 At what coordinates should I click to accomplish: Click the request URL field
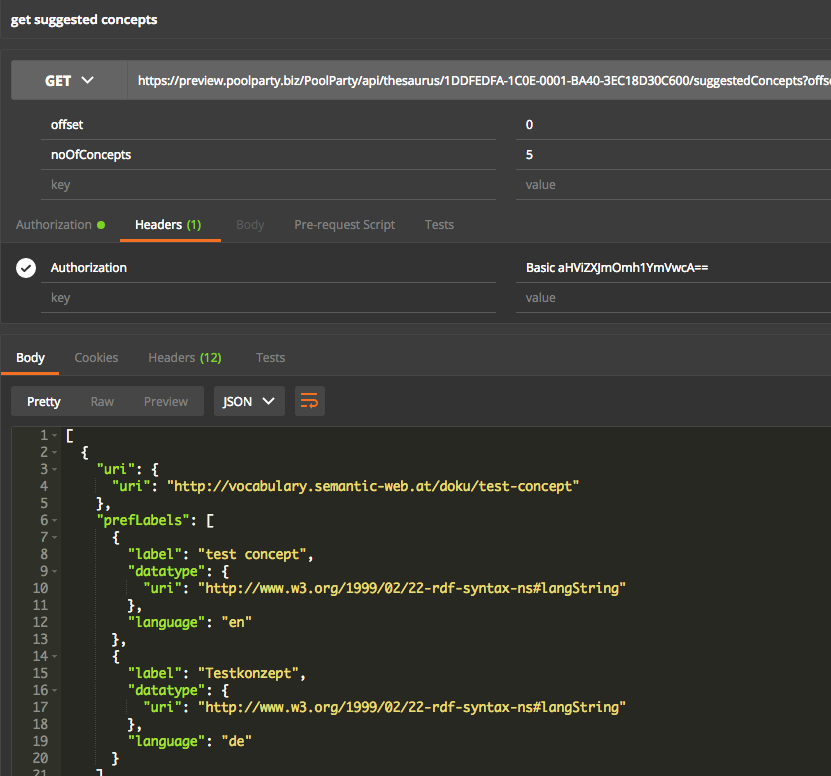[480, 80]
